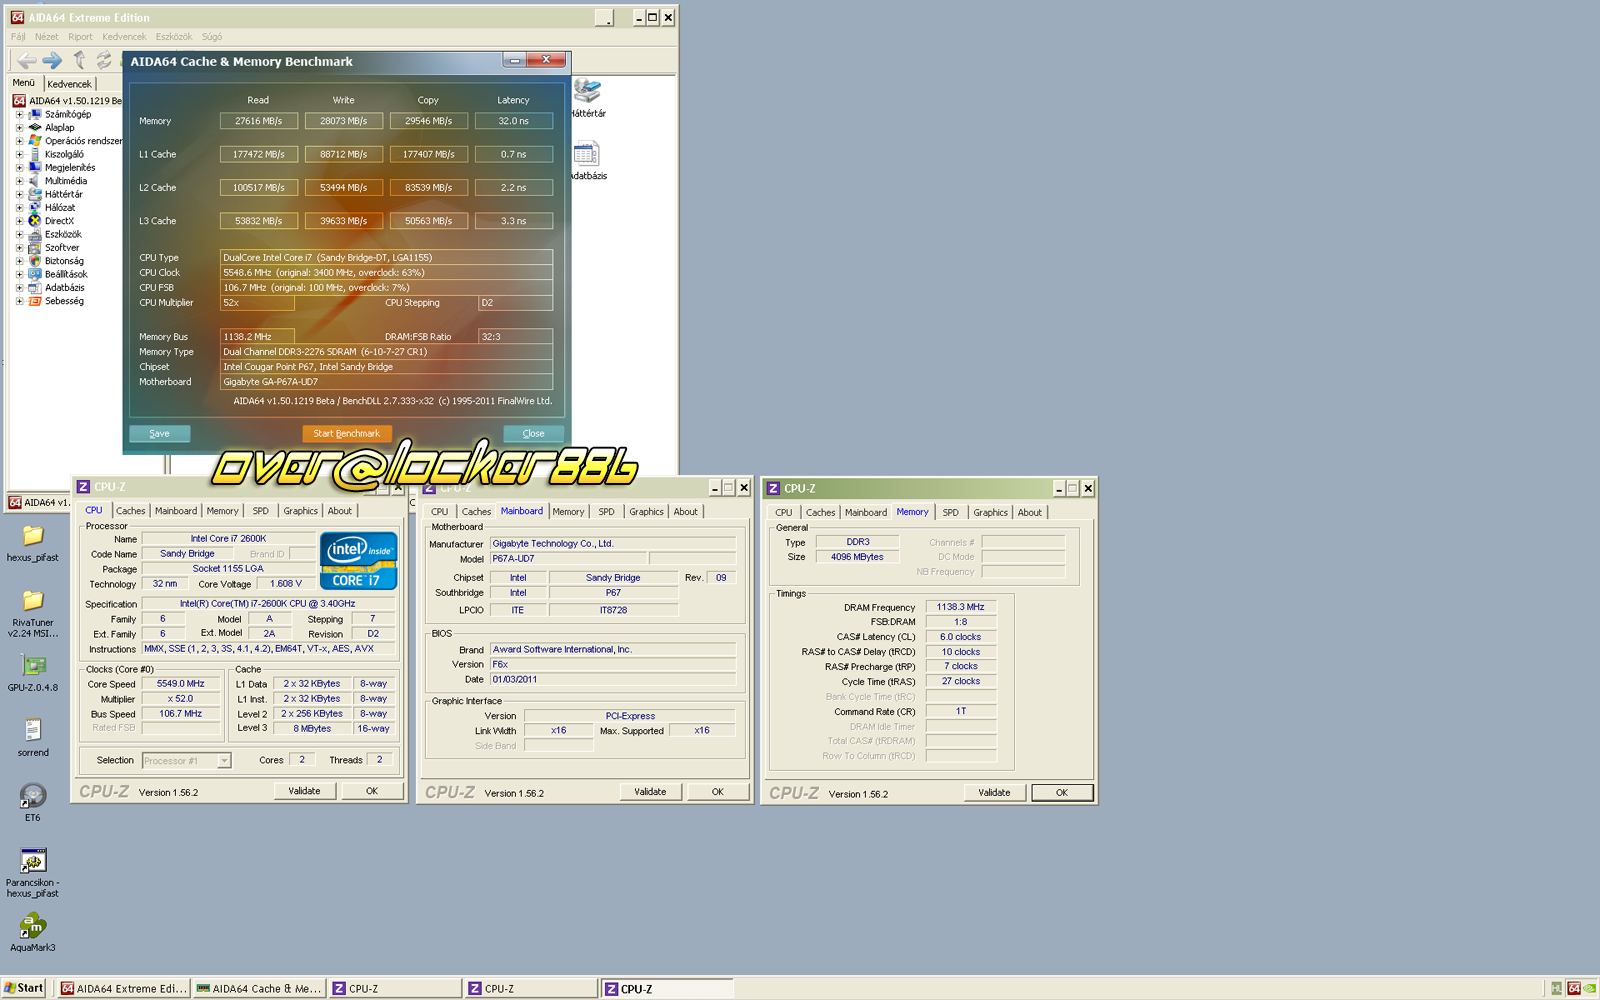Viewport: 1600px width, 1000px height.
Task: Open the Súgó menu
Action: (212, 37)
